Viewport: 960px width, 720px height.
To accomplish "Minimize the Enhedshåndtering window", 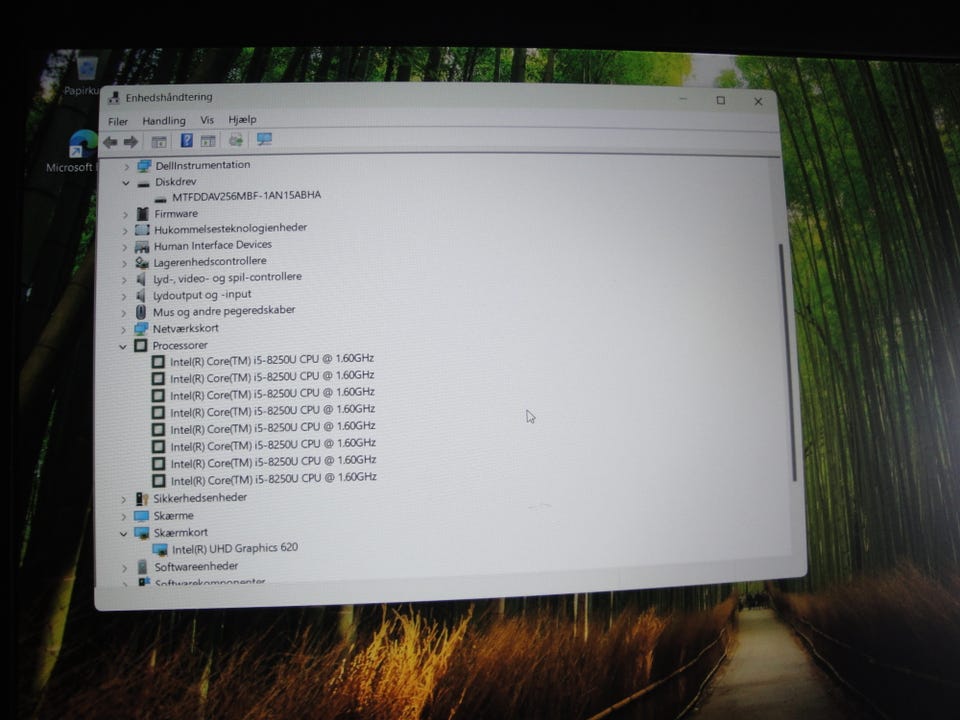I will 683,99.
